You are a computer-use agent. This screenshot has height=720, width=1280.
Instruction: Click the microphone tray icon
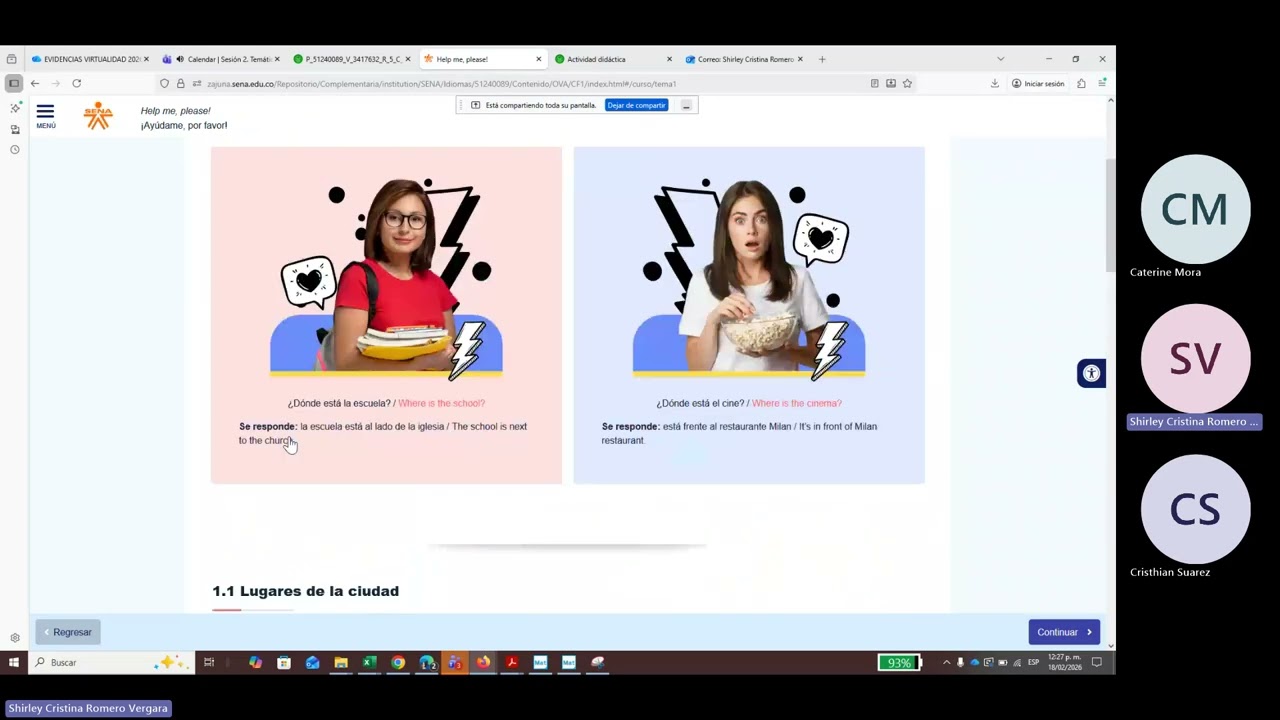pyautogui.click(x=960, y=662)
